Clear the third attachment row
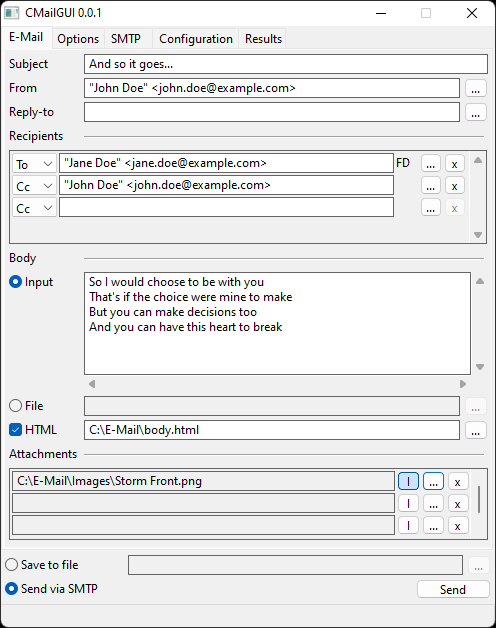Screen dimensions: 496x628 (458, 525)
